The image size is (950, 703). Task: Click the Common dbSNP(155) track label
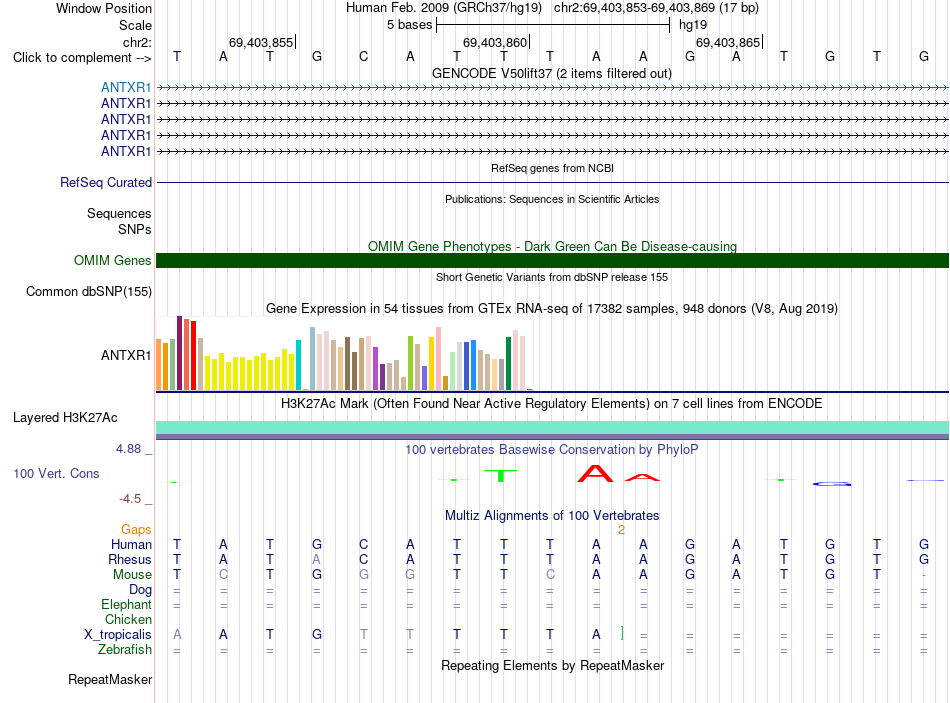[x=88, y=292]
